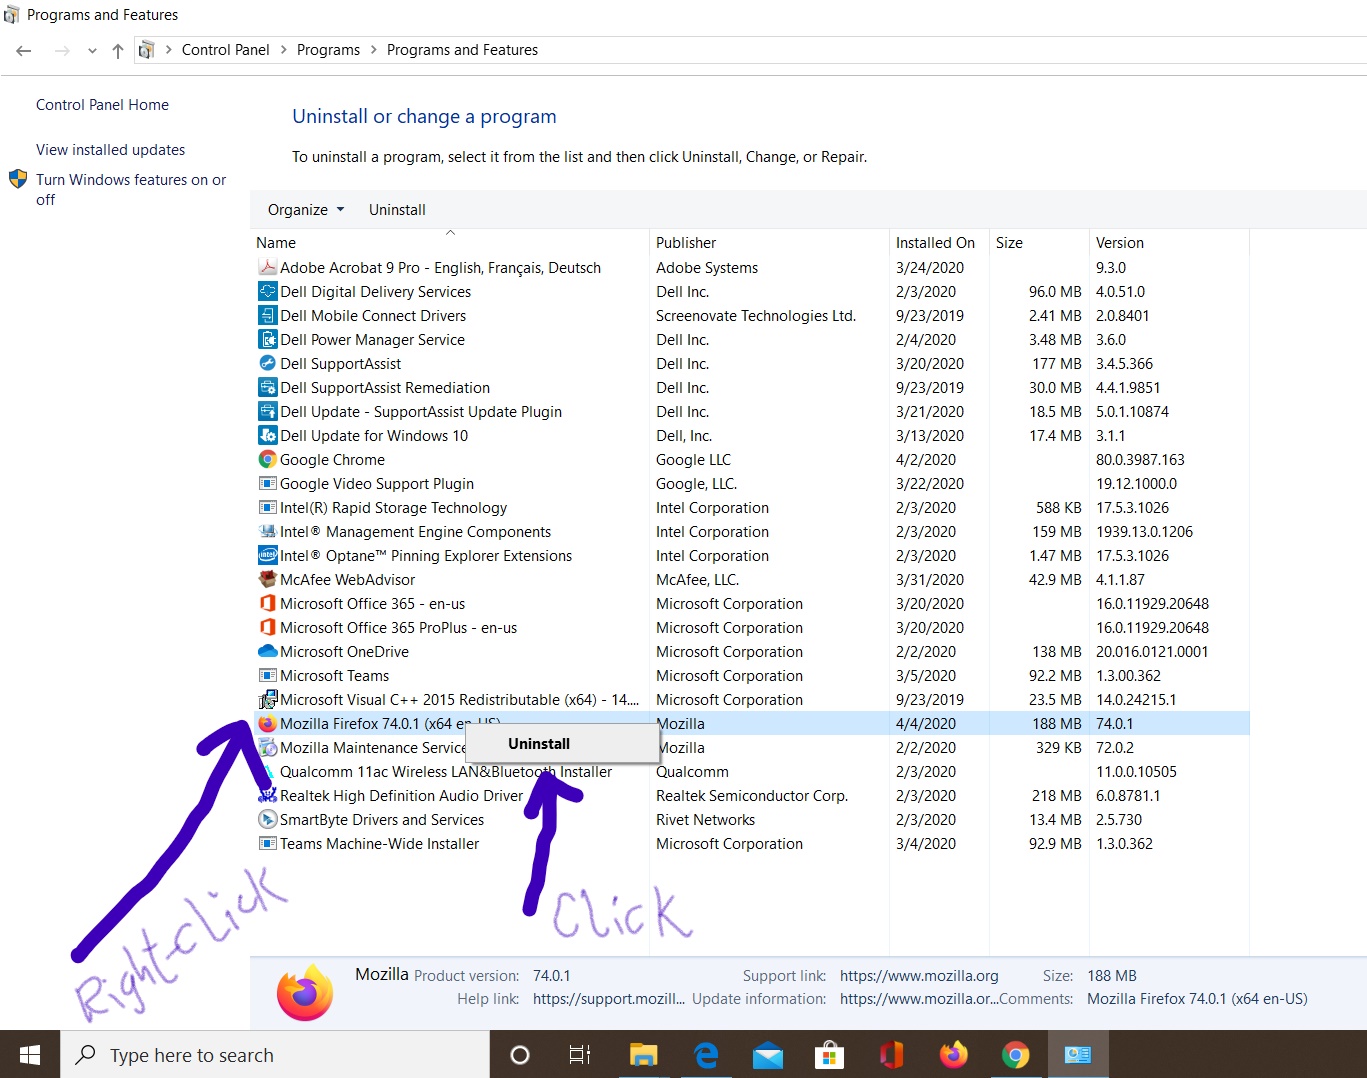Image resolution: width=1367 pixels, height=1078 pixels.
Task: Click the Adobe Acrobat 9 Pro icon
Action: click(x=267, y=267)
